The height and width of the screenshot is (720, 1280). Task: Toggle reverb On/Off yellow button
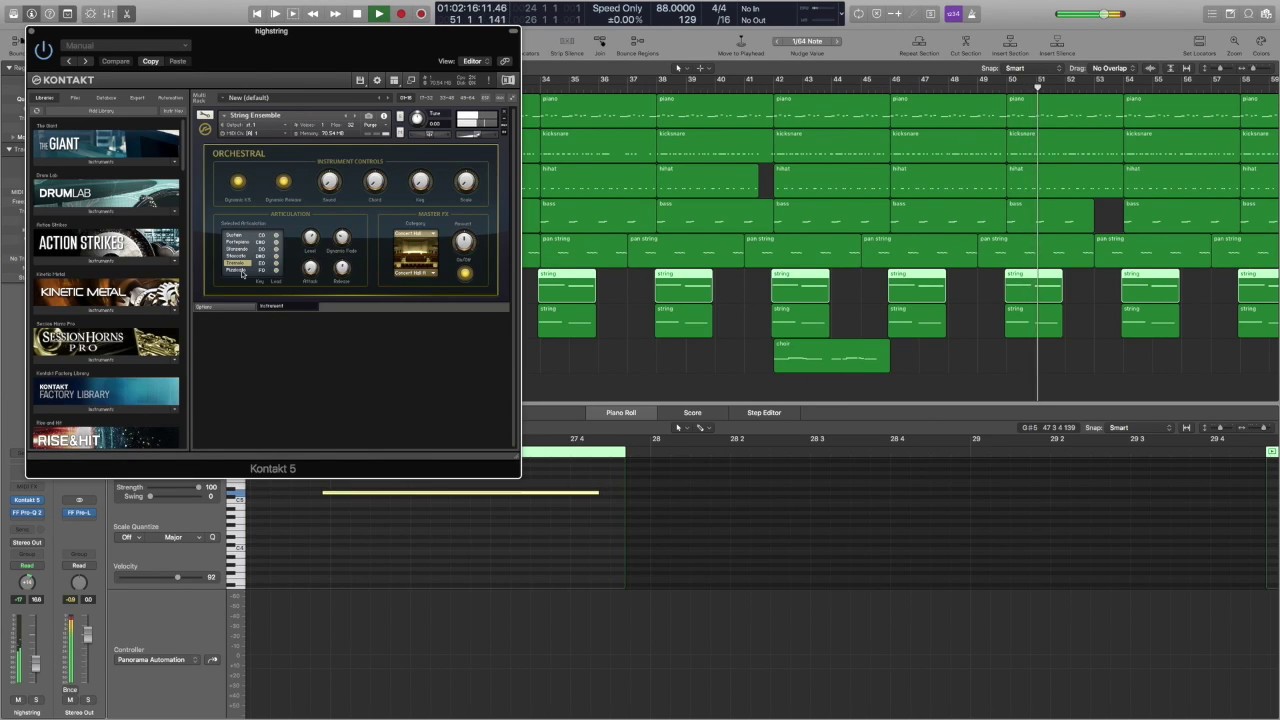click(464, 273)
